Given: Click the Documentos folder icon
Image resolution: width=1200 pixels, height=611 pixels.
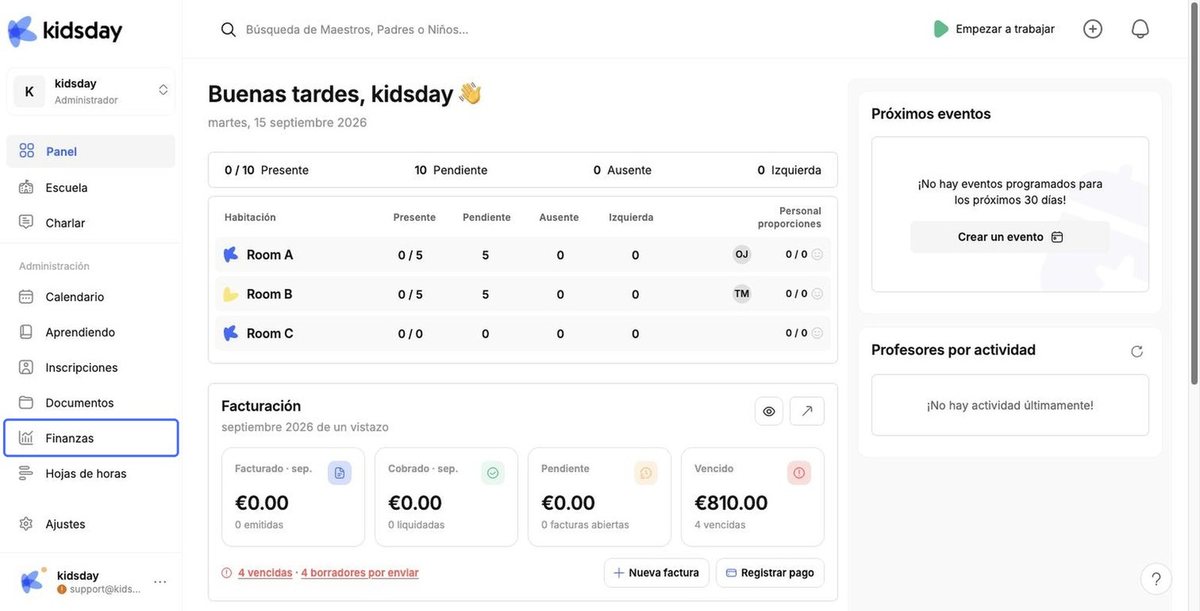Looking at the screenshot, I should click(26, 402).
